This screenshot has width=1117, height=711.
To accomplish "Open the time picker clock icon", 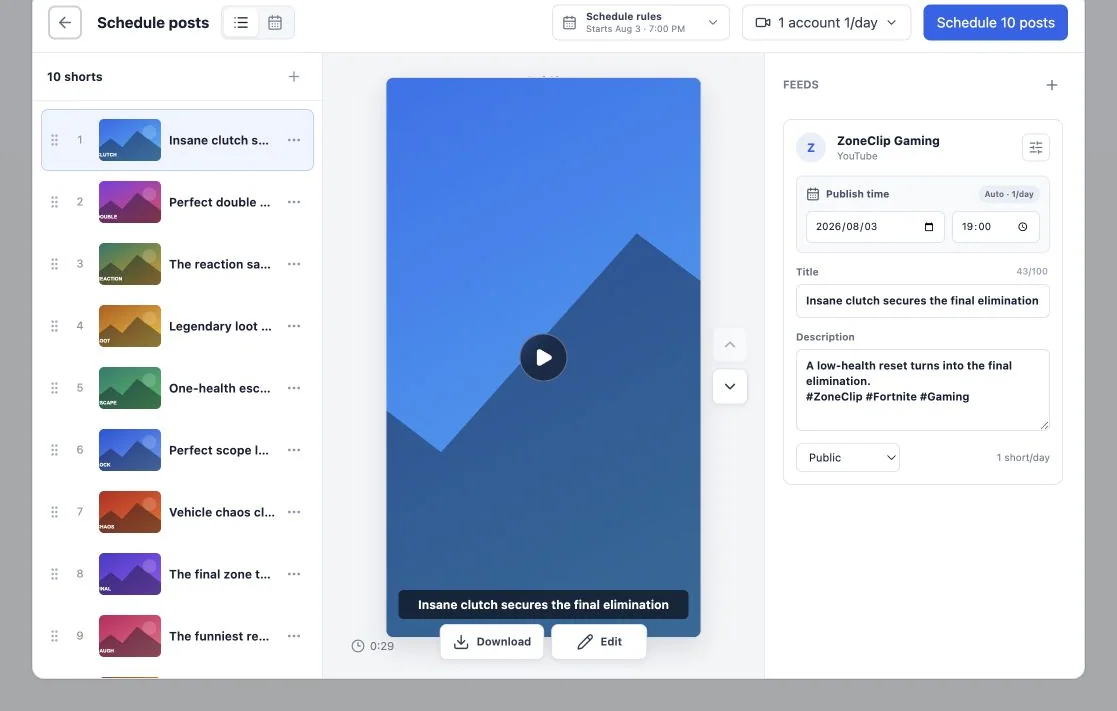I will (1022, 227).
